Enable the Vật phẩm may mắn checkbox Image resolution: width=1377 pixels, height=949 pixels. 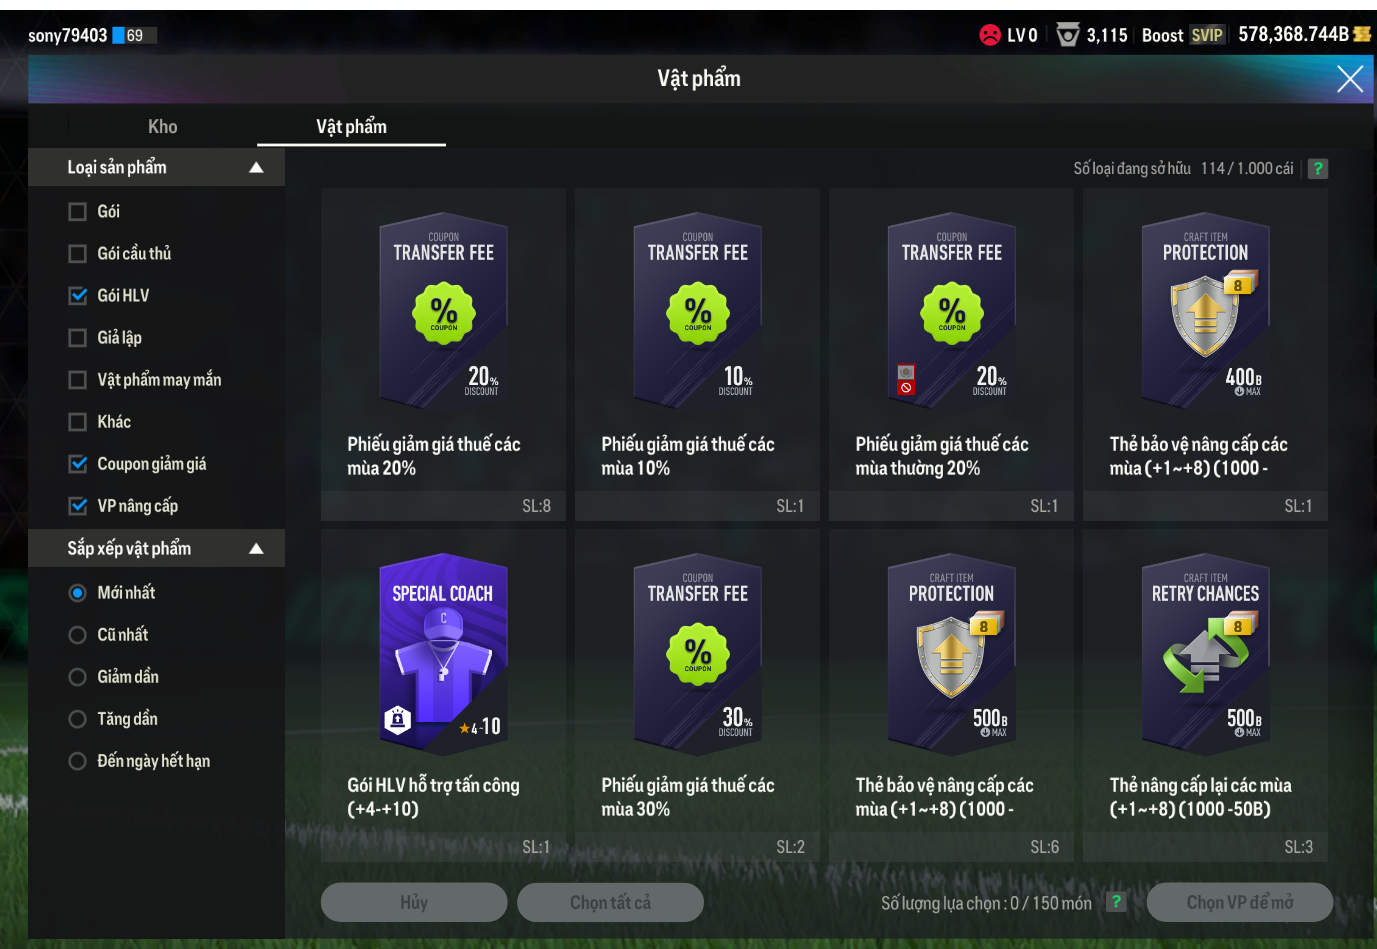pos(78,380)
